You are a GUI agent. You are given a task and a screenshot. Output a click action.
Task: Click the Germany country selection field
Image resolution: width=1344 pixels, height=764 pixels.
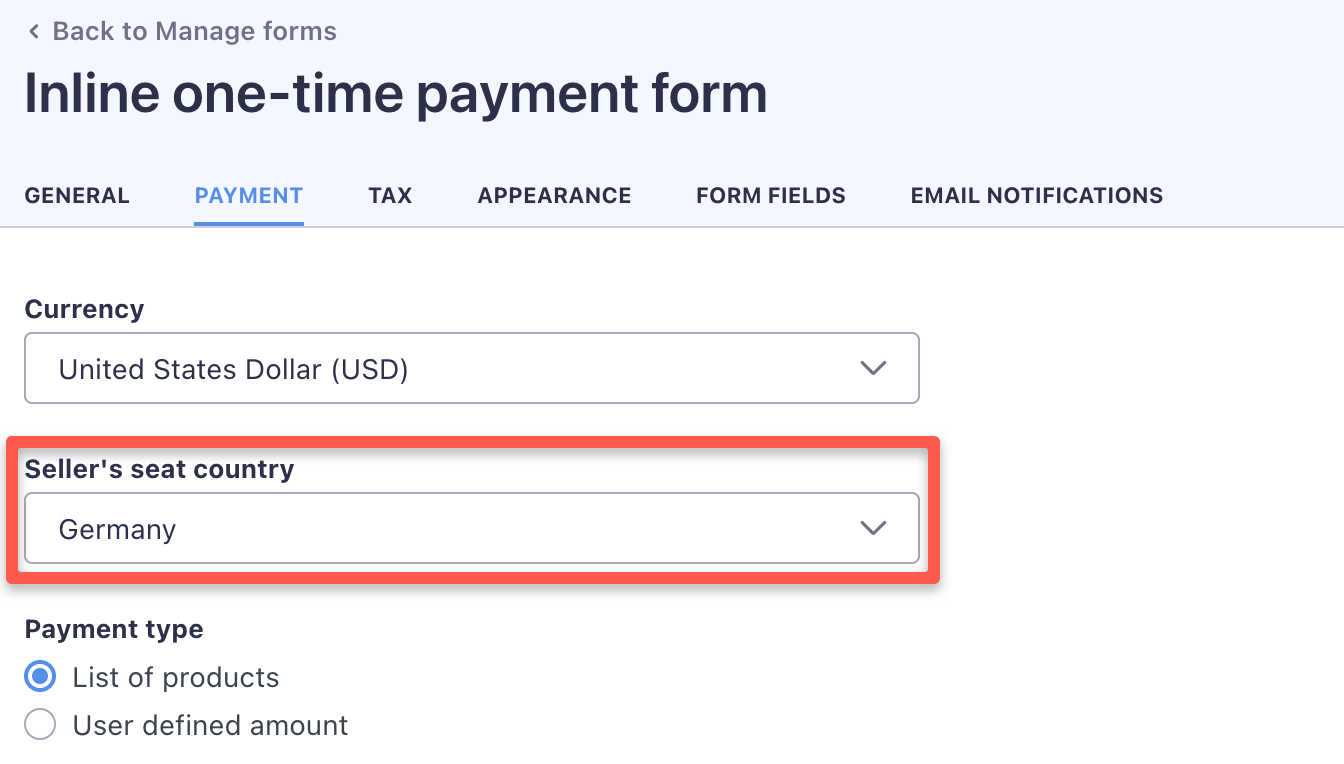(x=471, y=528)
